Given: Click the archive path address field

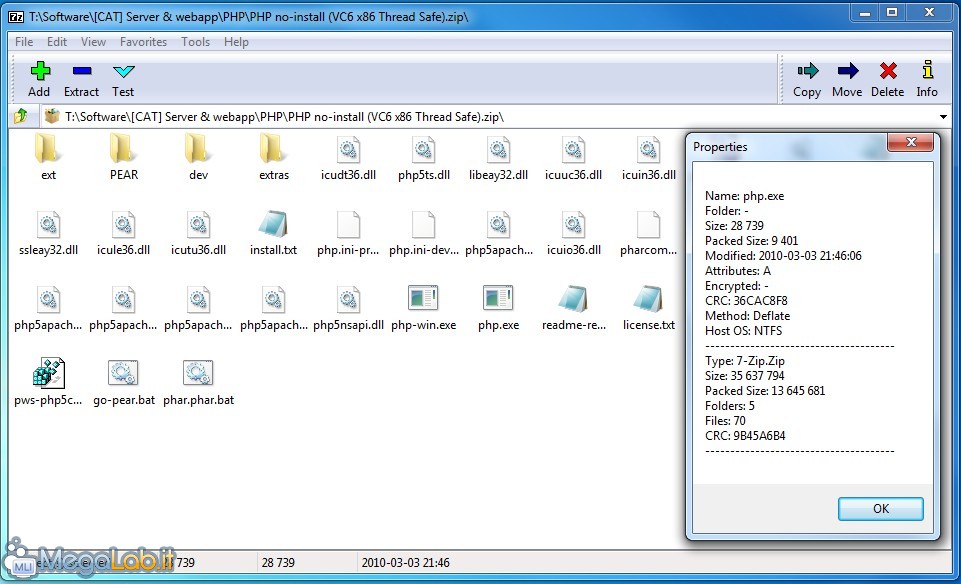Looking at the screenshot, I should 488,116.
